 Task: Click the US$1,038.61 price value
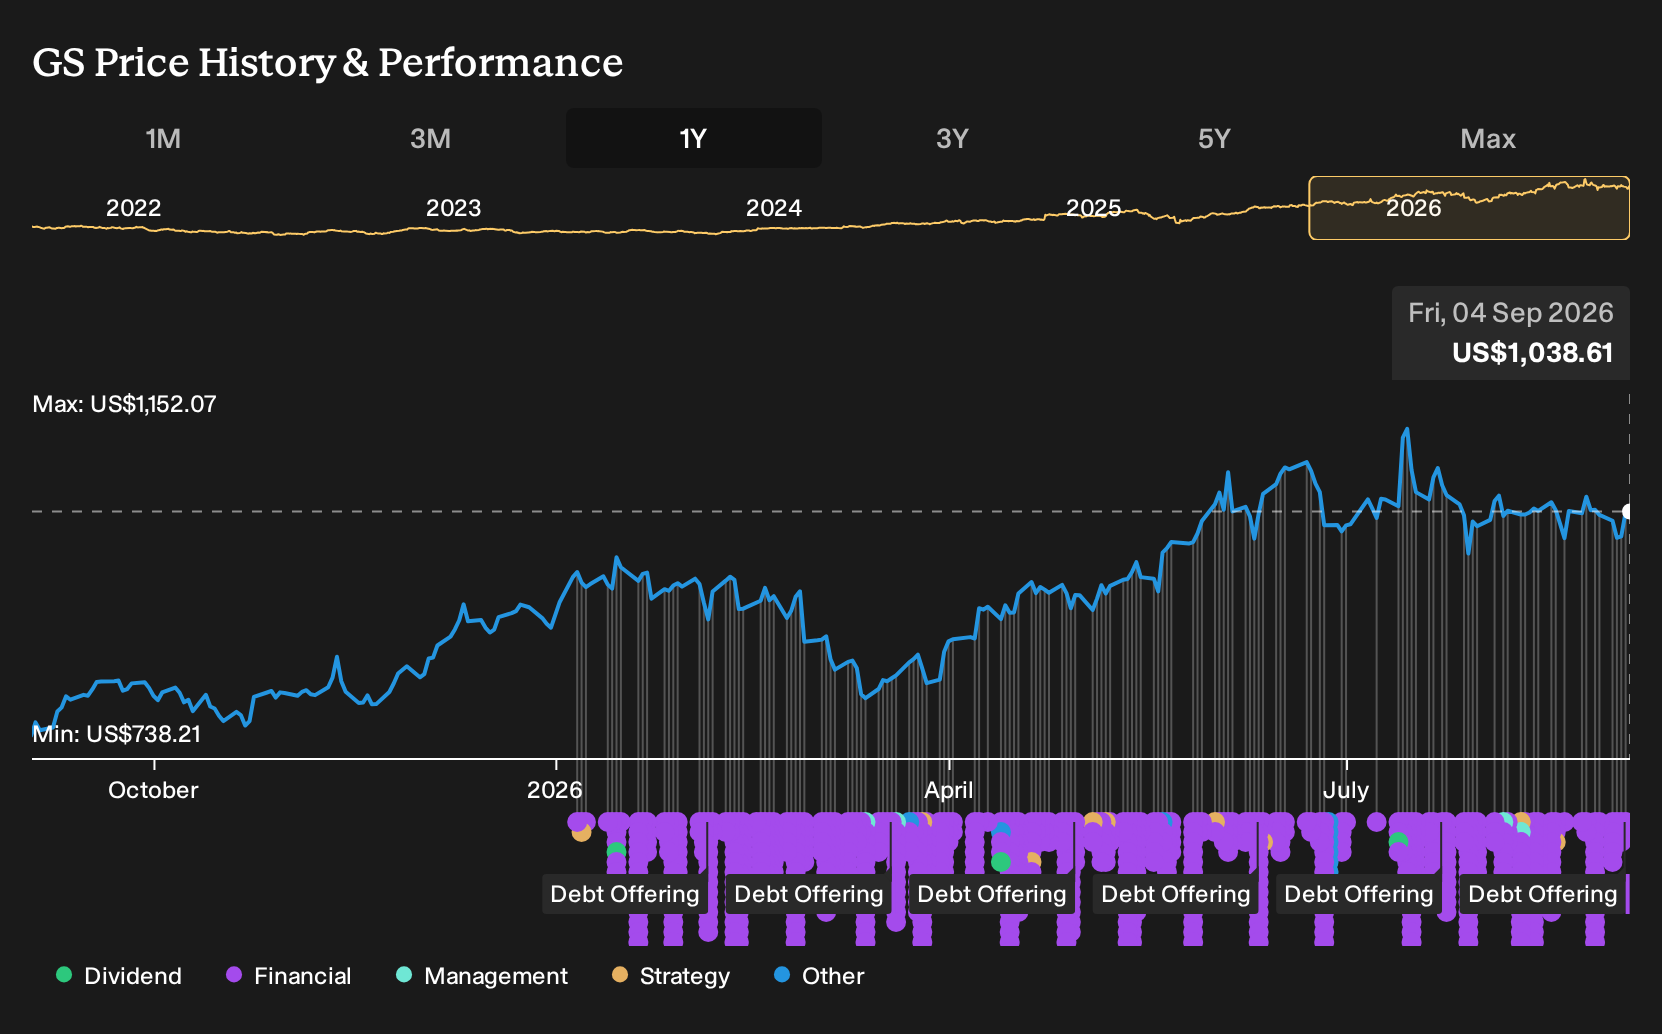(x=1533, y=353)
